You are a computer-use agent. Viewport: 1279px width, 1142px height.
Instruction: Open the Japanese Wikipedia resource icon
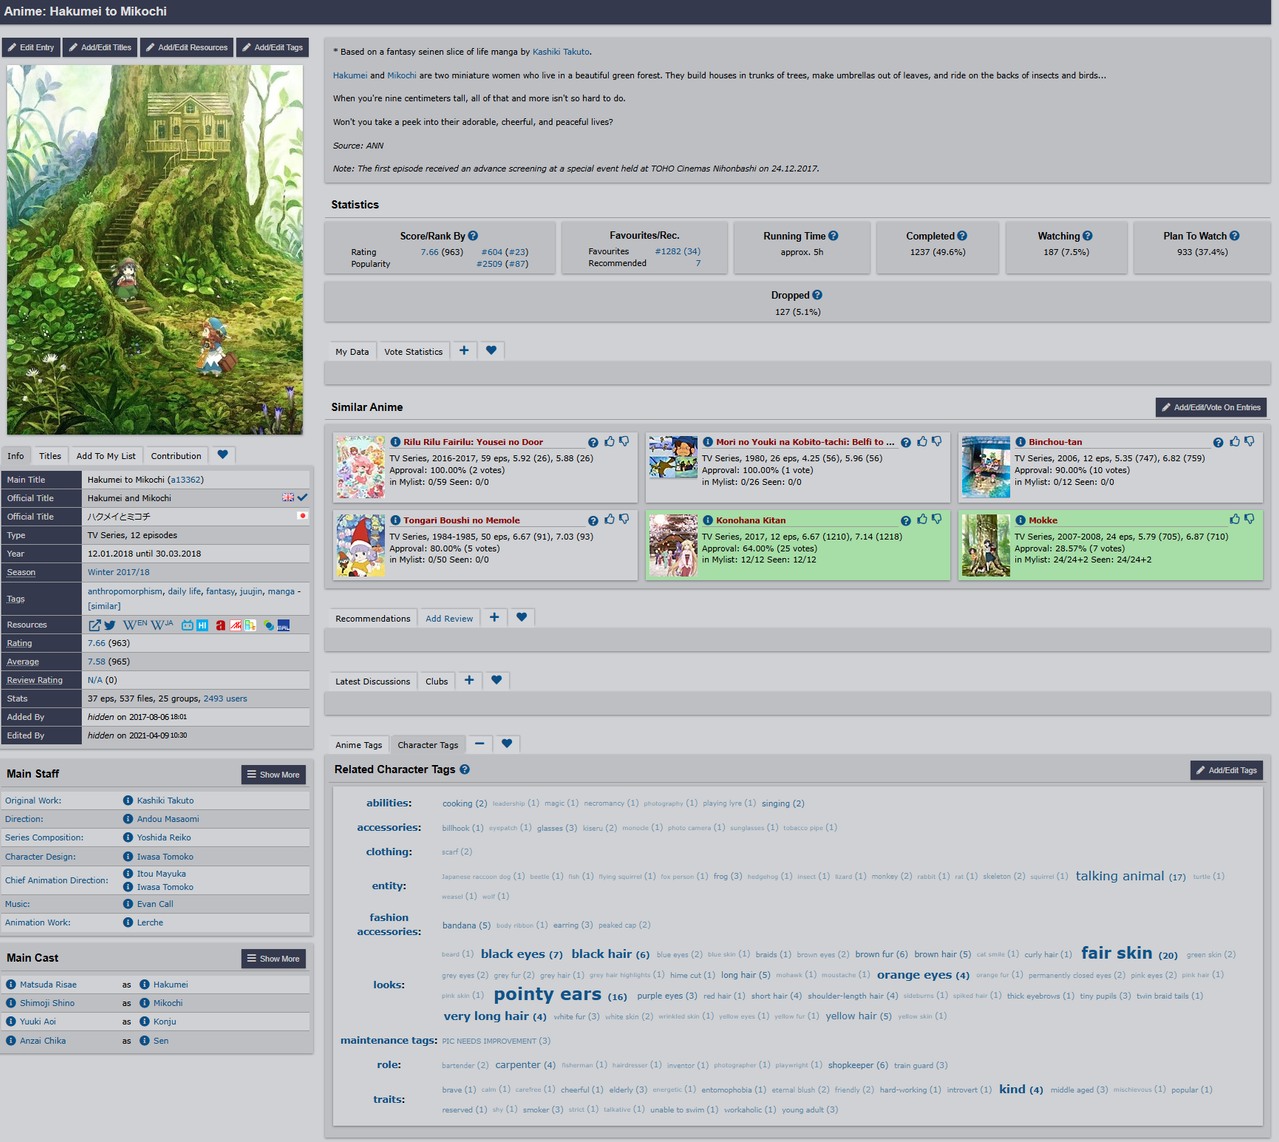click(162, 625)
